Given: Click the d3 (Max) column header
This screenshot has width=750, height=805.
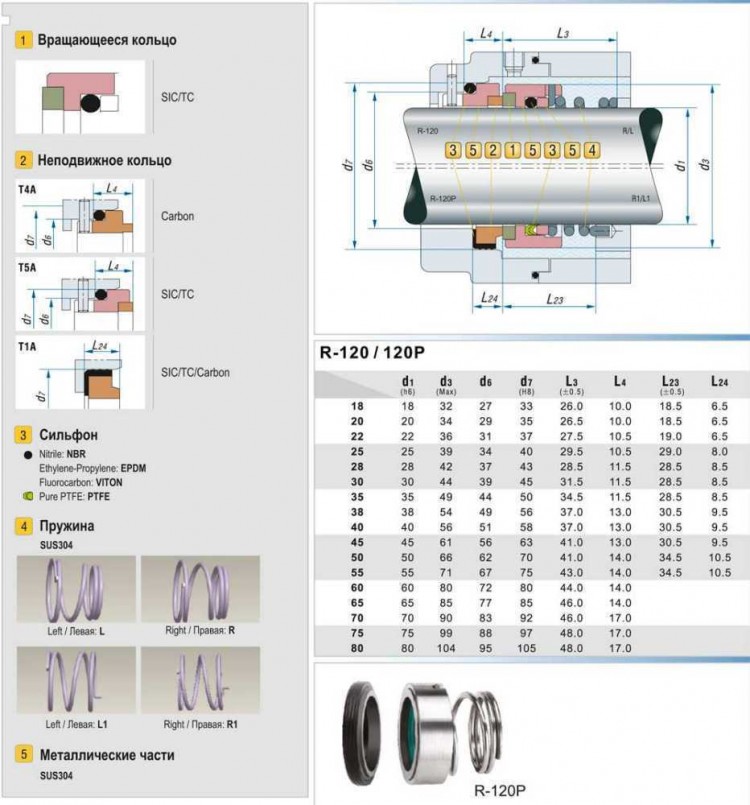Looking at the screenshot, I should pyautogui.click(x=446, y=385).
